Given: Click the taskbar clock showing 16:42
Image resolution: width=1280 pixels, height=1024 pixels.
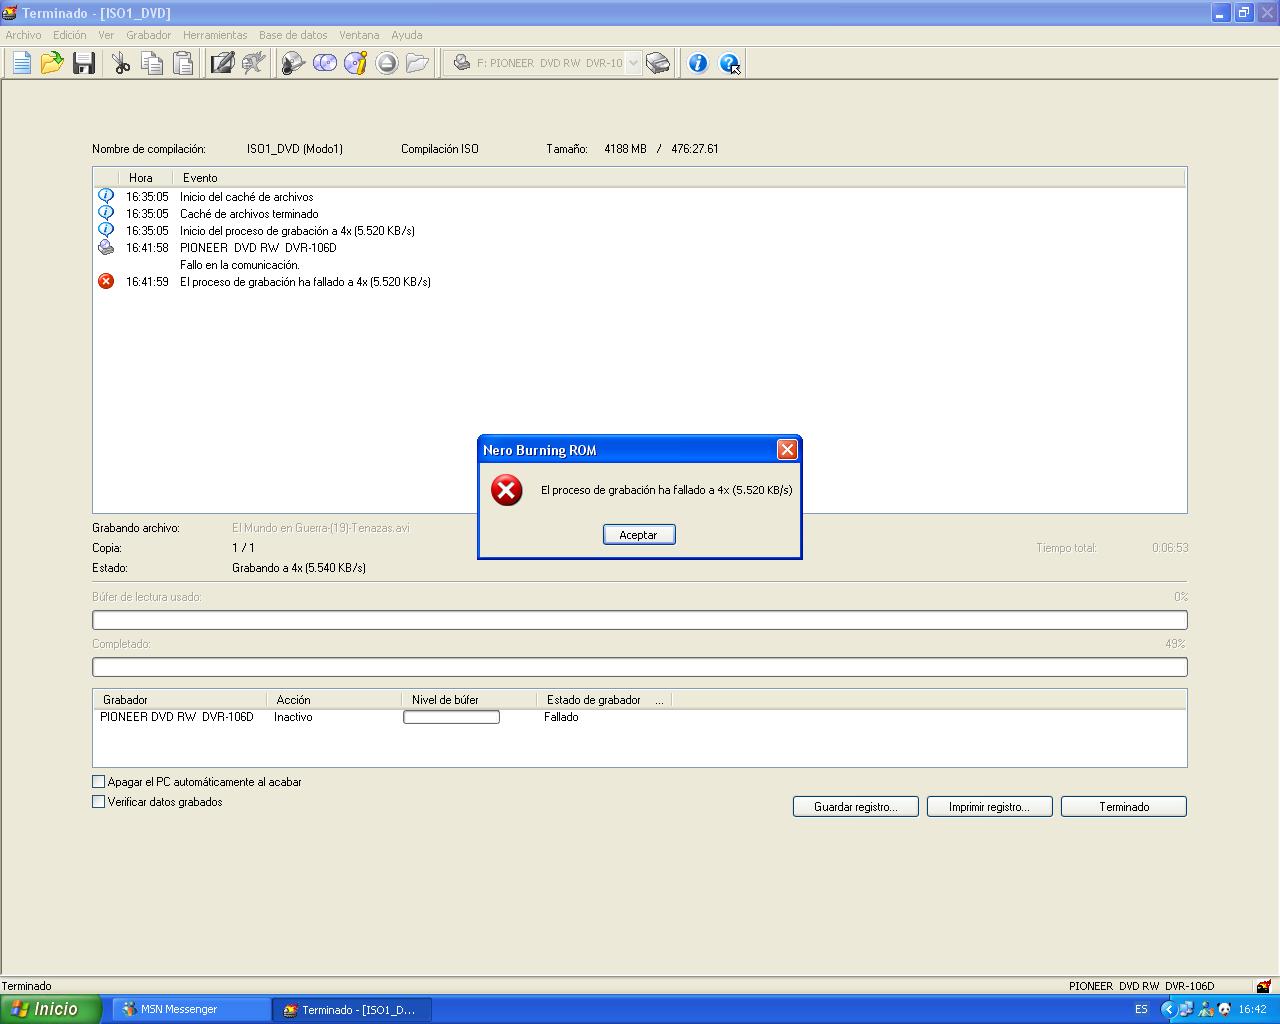Looking at the screenshot, I should click(x=1253, y=1009).
